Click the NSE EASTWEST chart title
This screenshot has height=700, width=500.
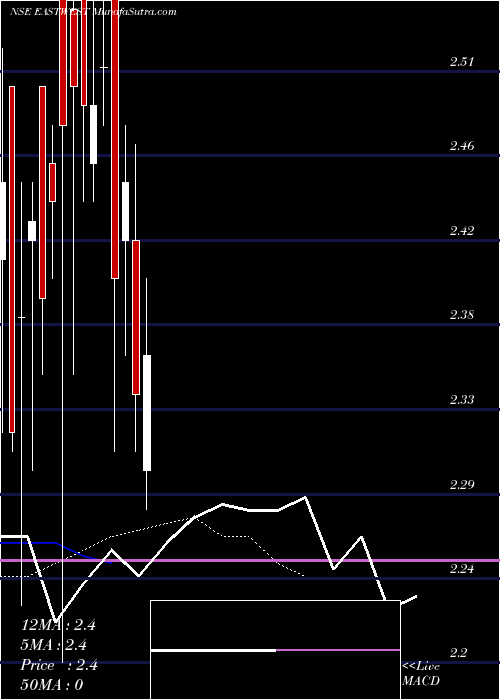(x=93, y=12)
